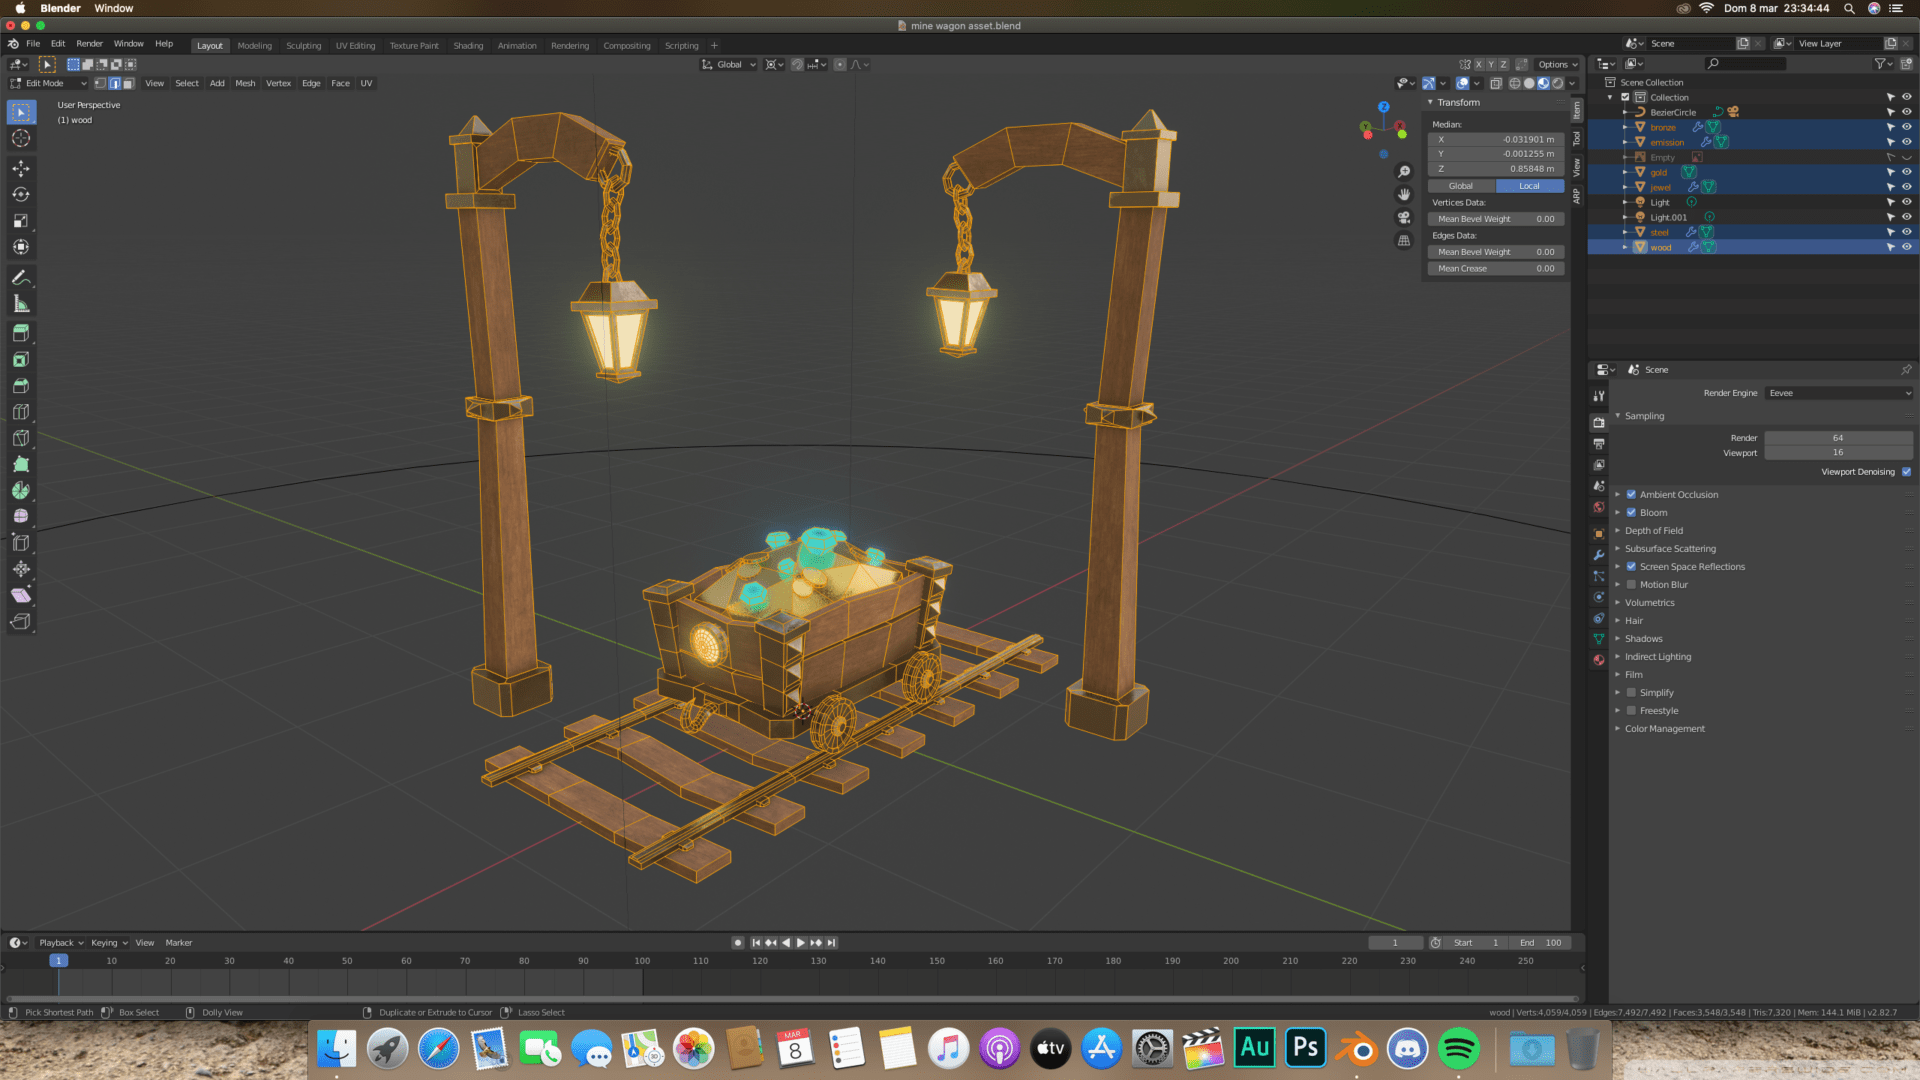This screenshot has width=1920, height=1080.
Task: Activate the Rotate tool
Action: pos(21,195)
